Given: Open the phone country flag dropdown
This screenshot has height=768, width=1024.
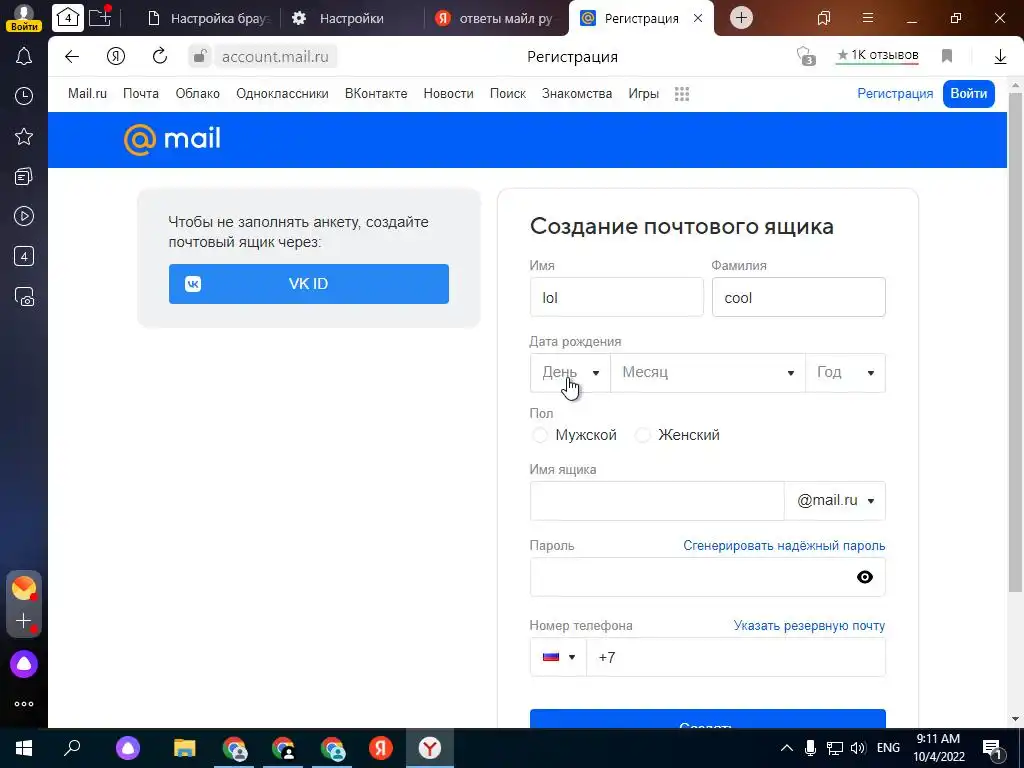Looking at the screenshot, I should click(558, 657).
